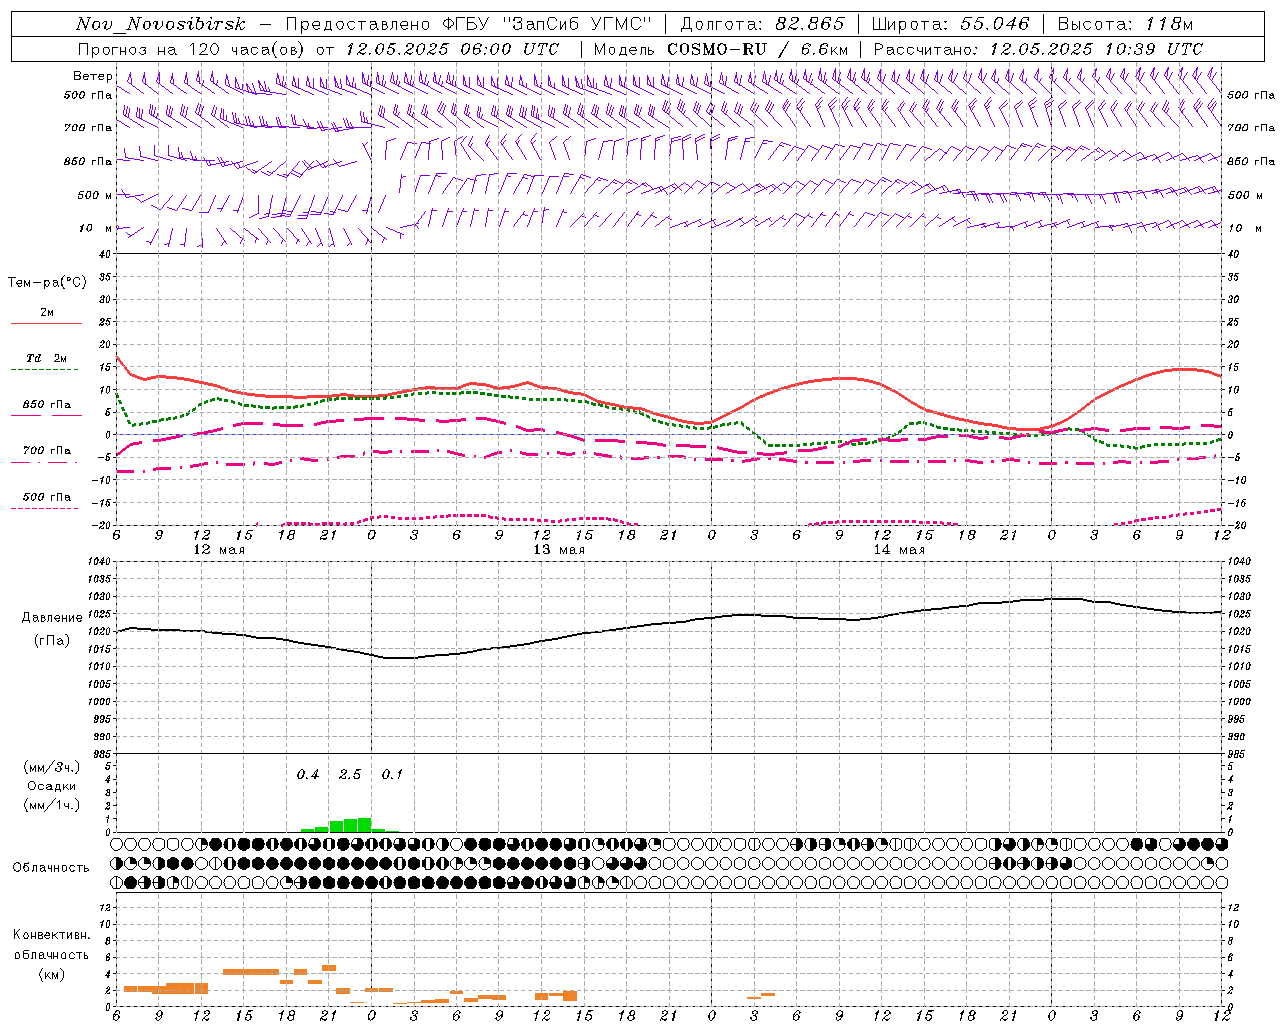Click the 12 value on left convective cloud axis
Viewport: 1280px width, 1024px height.
pos(105,907)
